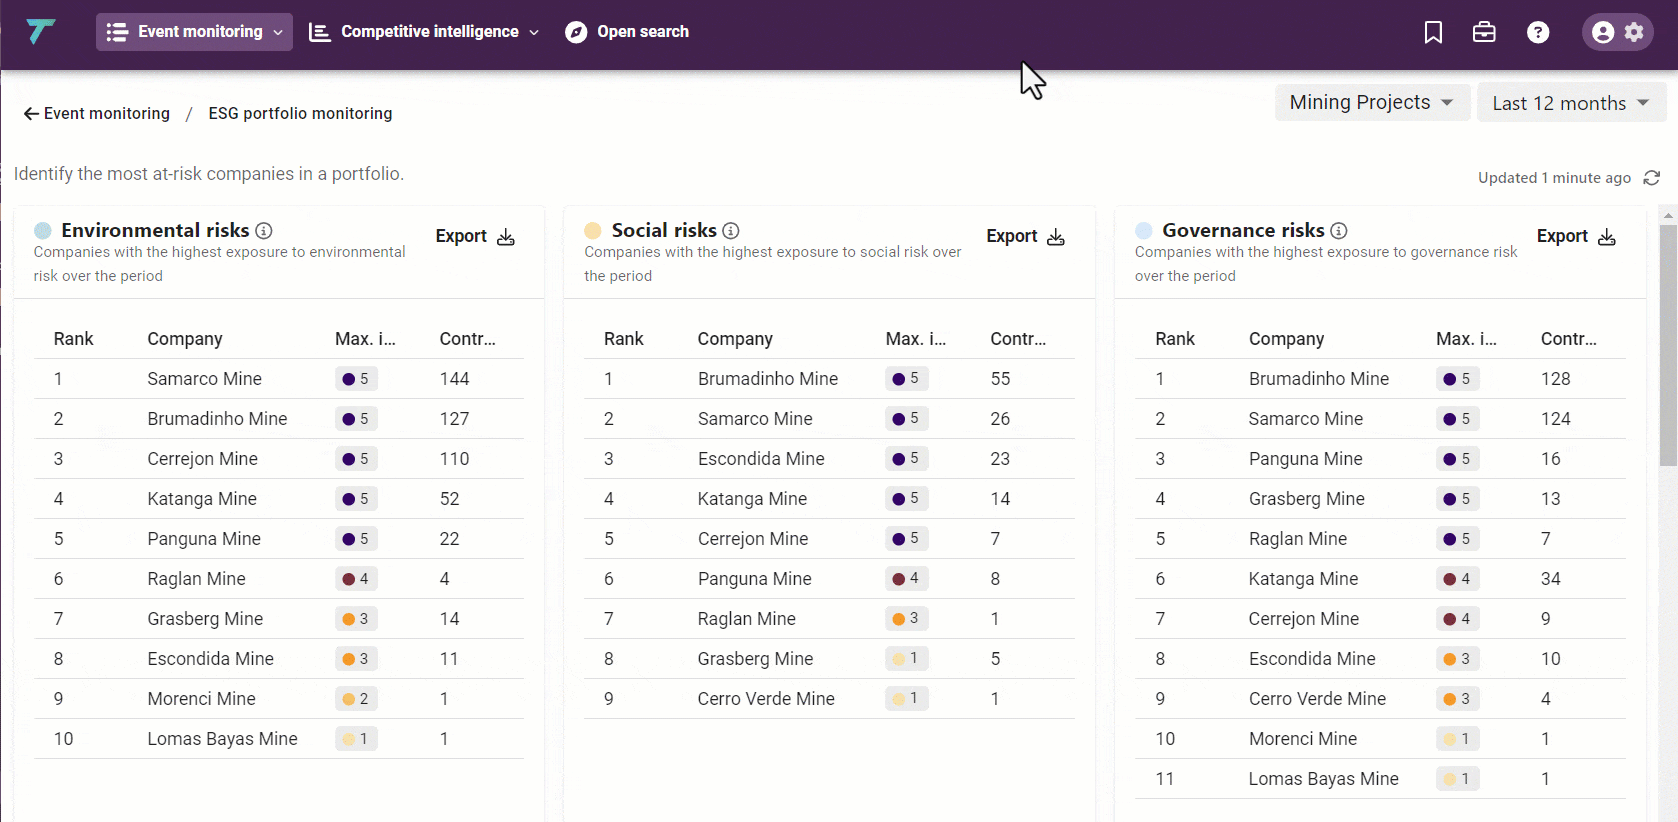1678x822 pixels.
Task: Select Samarco Mine in Environmental risks
Action: pos(204,379)
